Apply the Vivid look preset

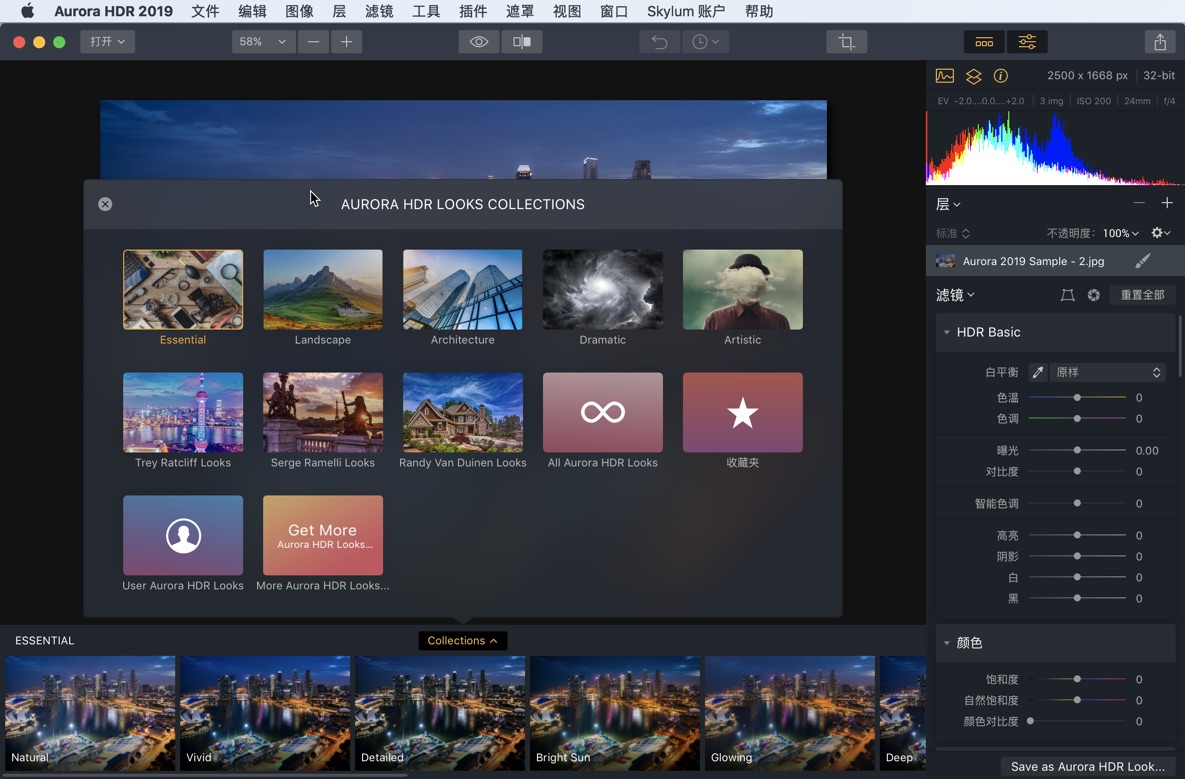[x=265, y=713]
